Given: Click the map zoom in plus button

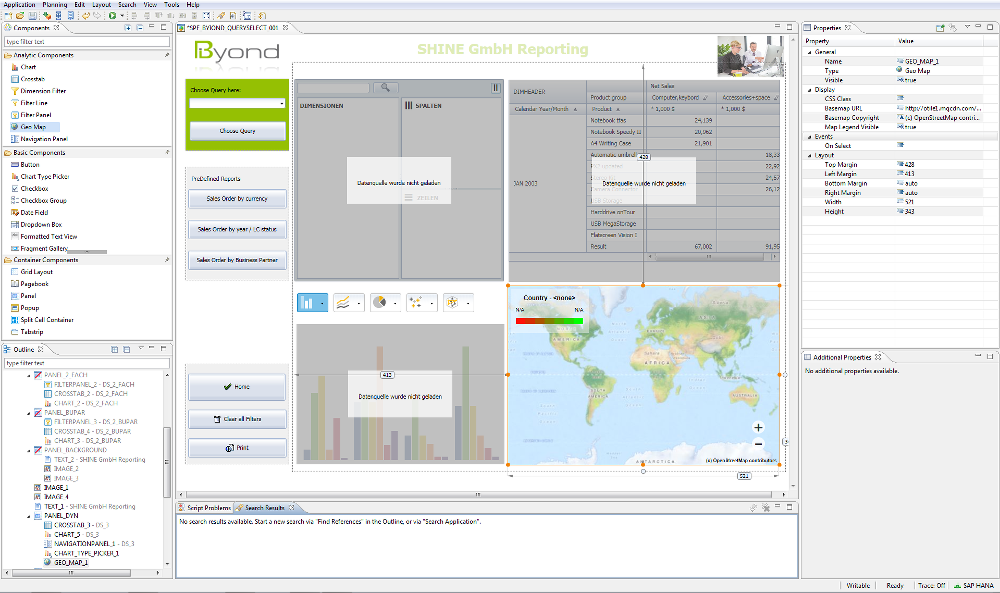Looking at the screenshot, I should pyautogui.click(x=758, y=428).
